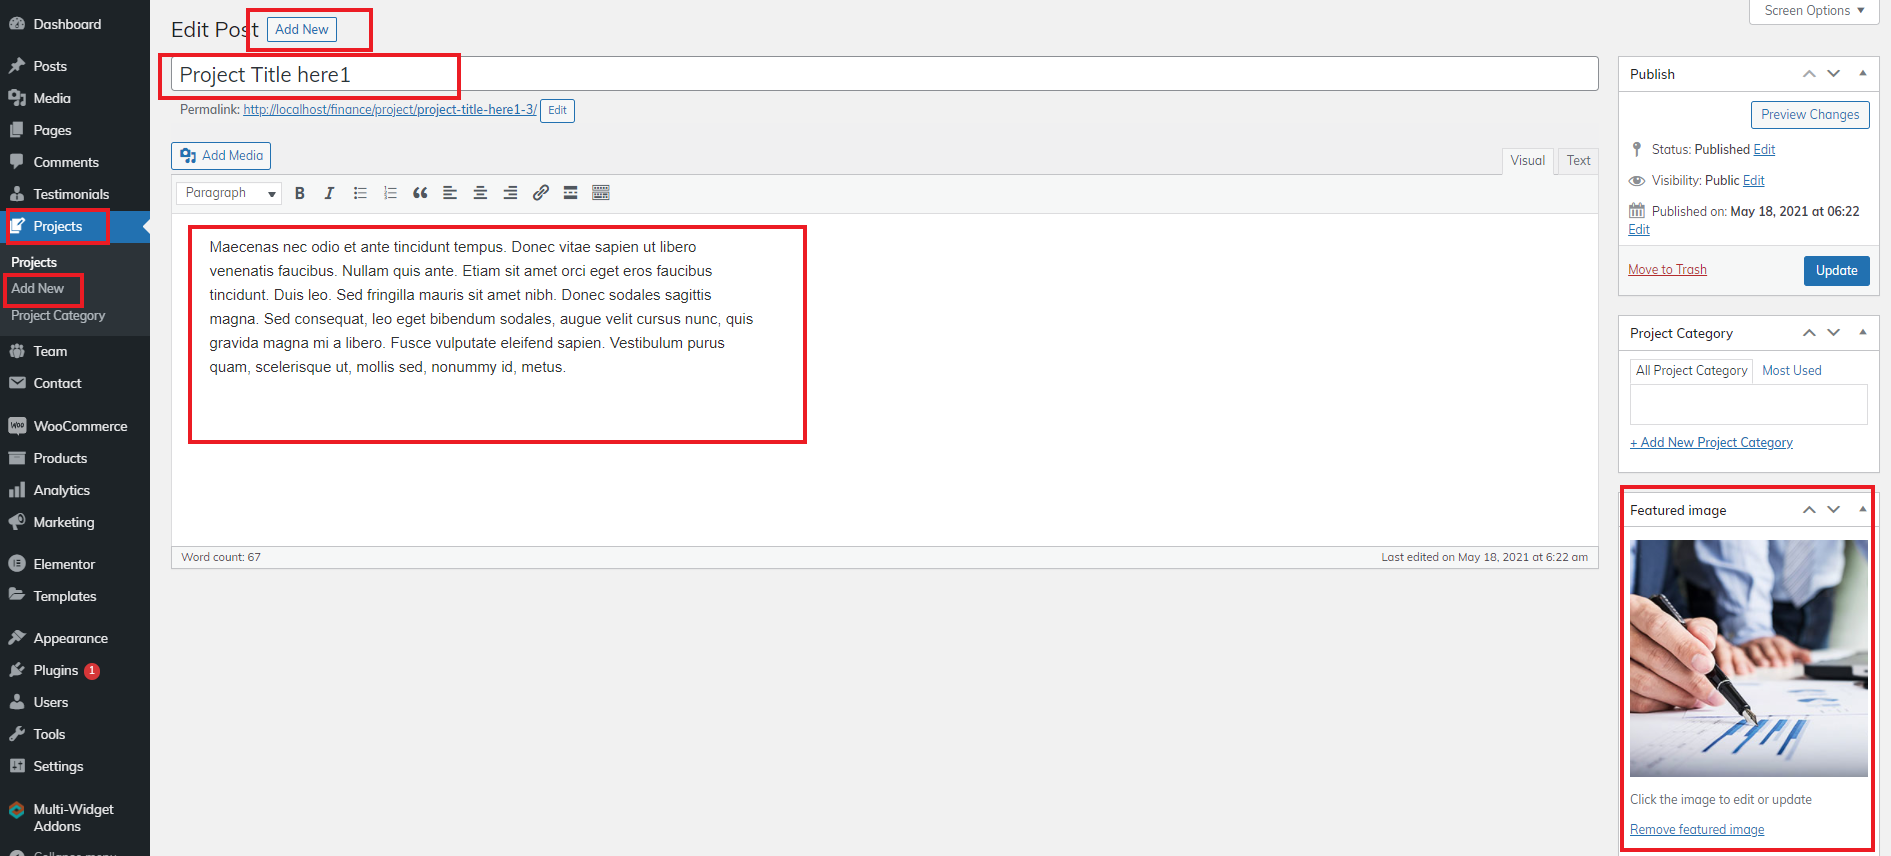The width and height of the screenshot is (1891, 856).
Task: Apply blockquote formatting
Action: (x=420, y=193)
